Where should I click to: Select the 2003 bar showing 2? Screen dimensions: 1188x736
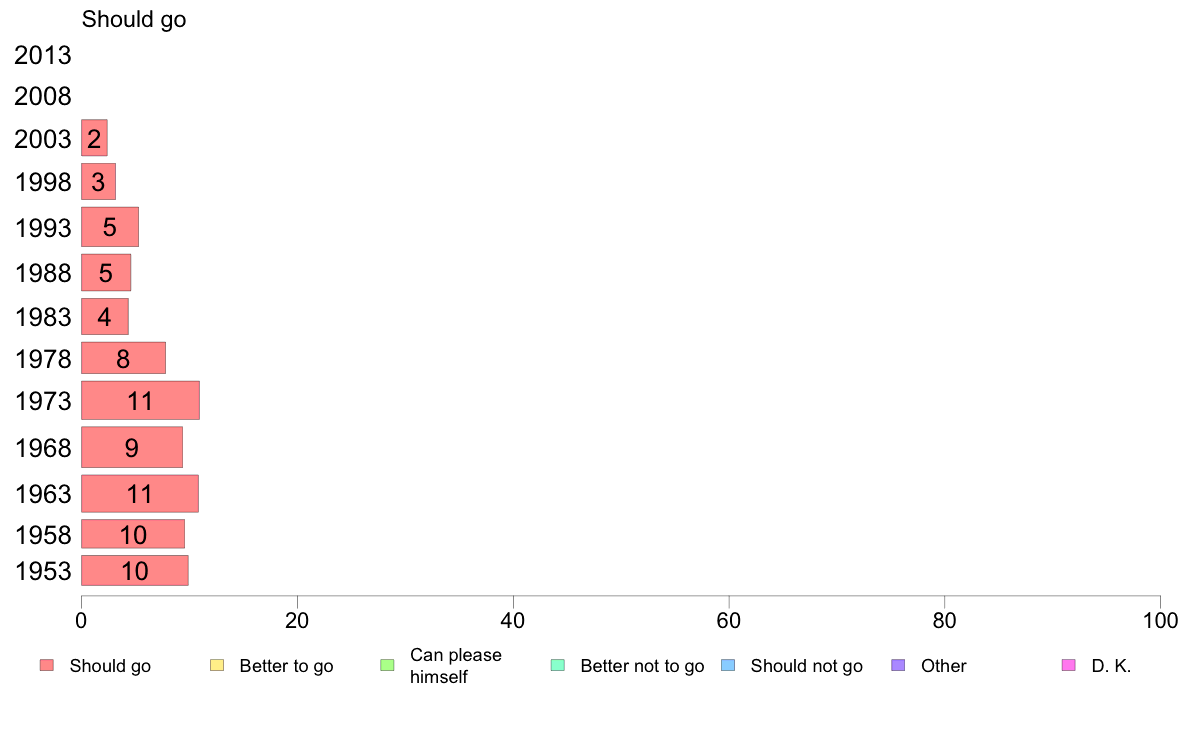point(94,138)
